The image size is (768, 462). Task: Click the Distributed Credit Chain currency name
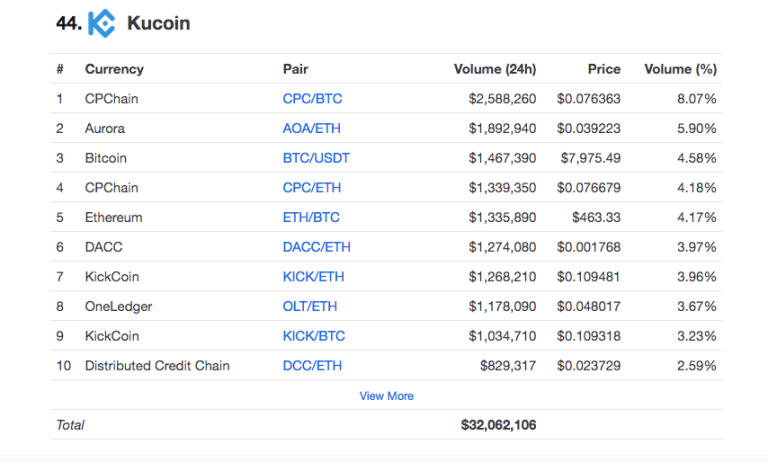pyautogui.click(x=157, y=366)
